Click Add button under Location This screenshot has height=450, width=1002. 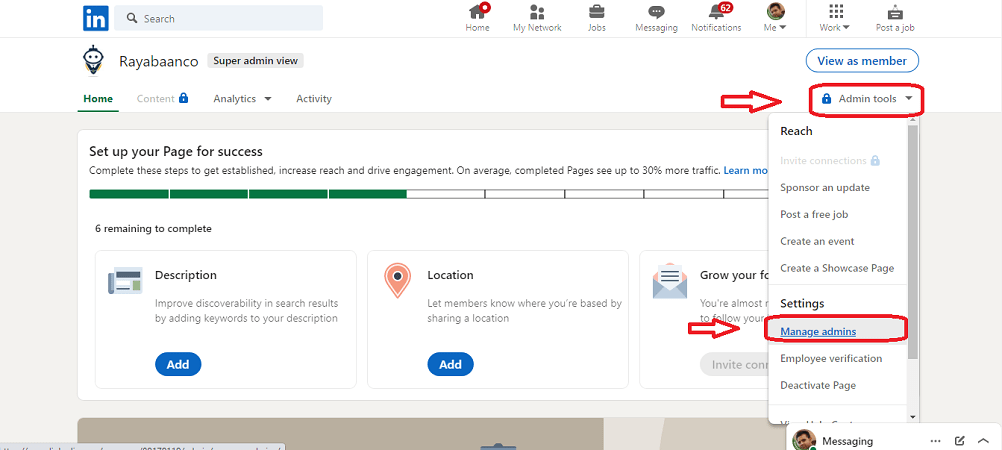click(451, 364)
